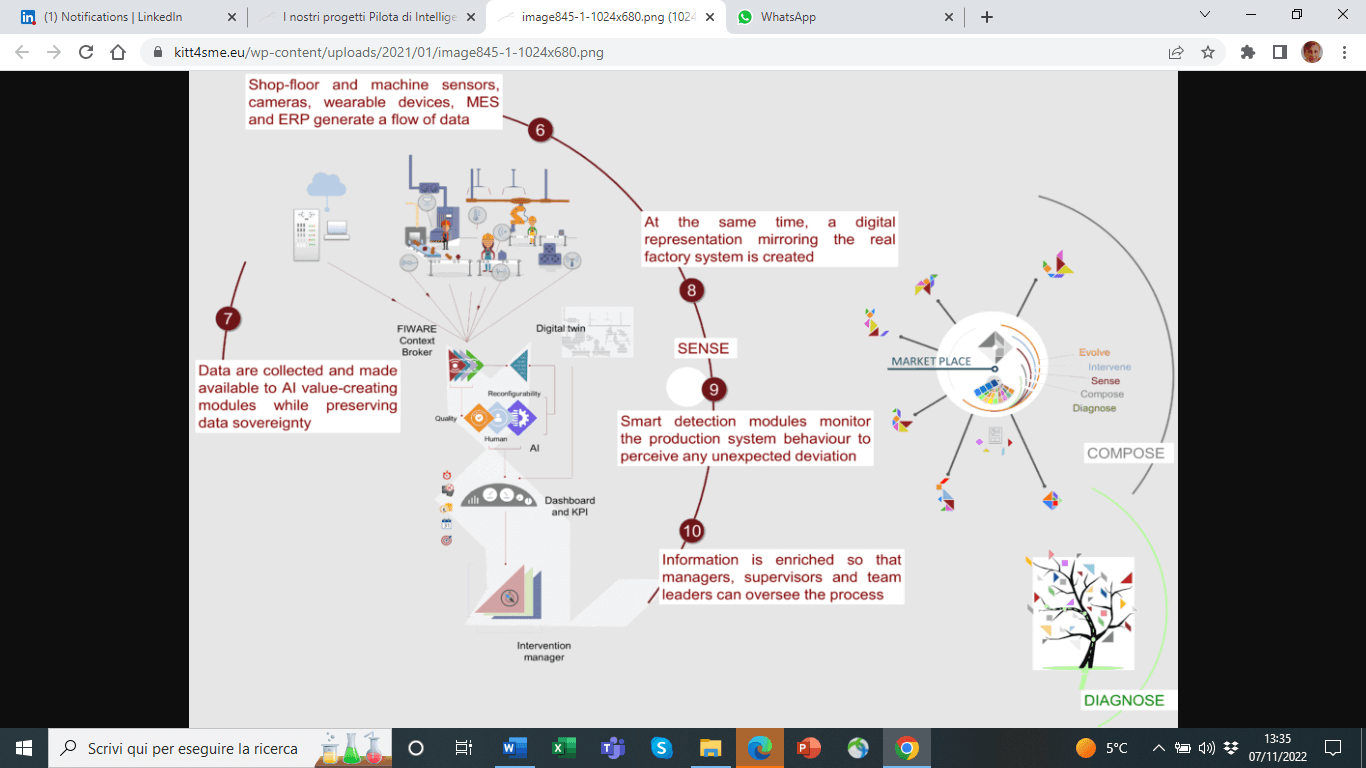Open the Chrome three-dot menu
Screen dimensions: 1366x768
click(x=1344, y=52)
